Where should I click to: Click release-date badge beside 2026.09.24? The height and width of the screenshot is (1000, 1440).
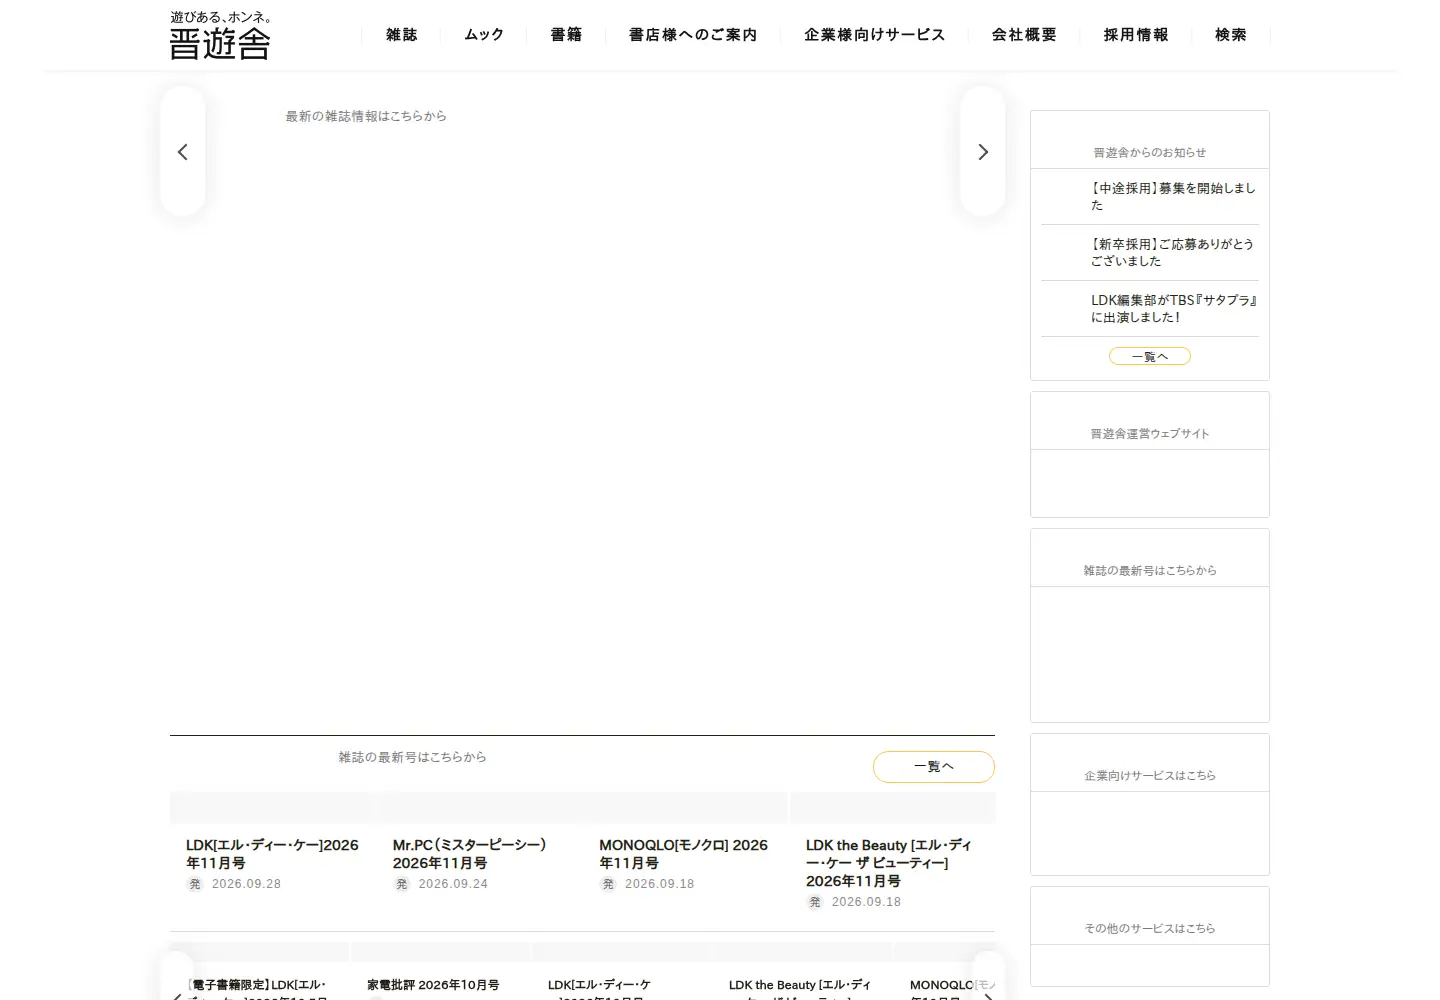tap(402, 884)
